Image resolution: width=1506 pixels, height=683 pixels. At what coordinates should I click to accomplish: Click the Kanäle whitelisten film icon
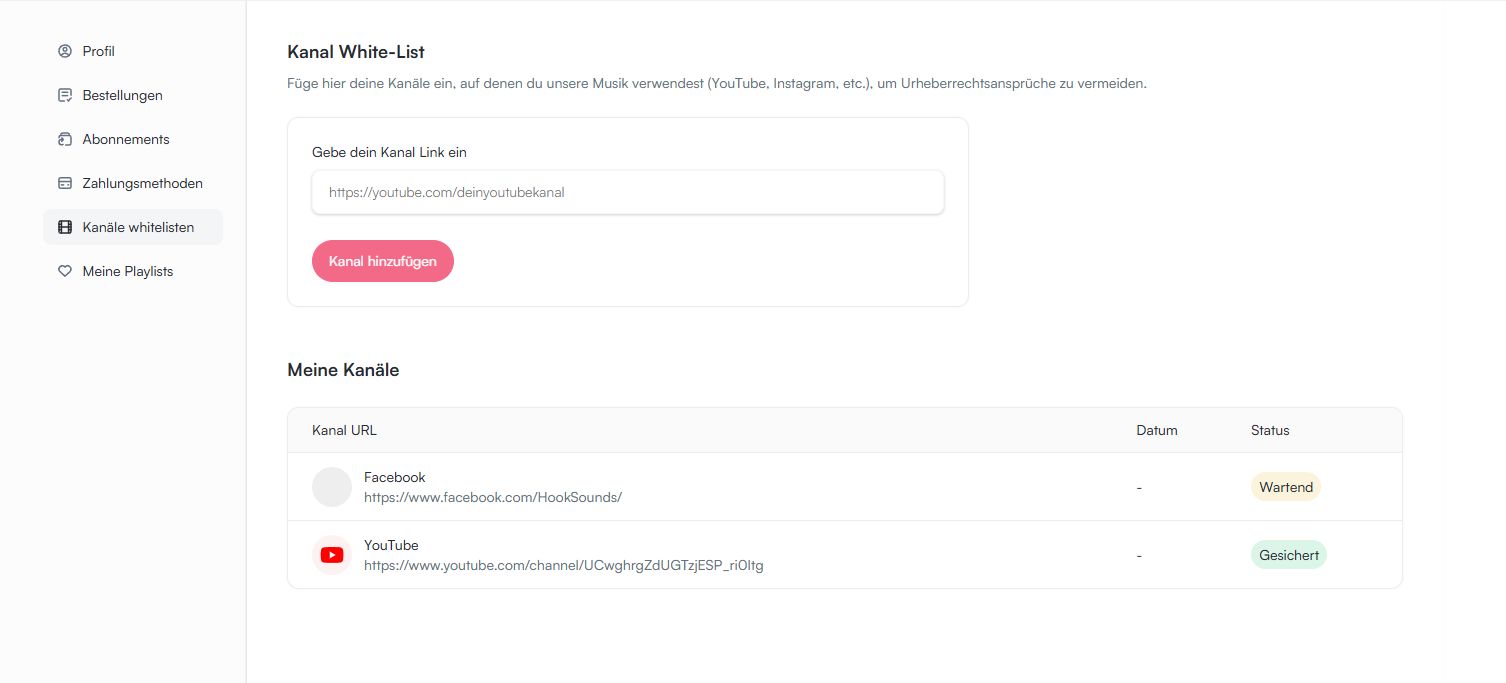pyautogui.click(x=65, y=227)
